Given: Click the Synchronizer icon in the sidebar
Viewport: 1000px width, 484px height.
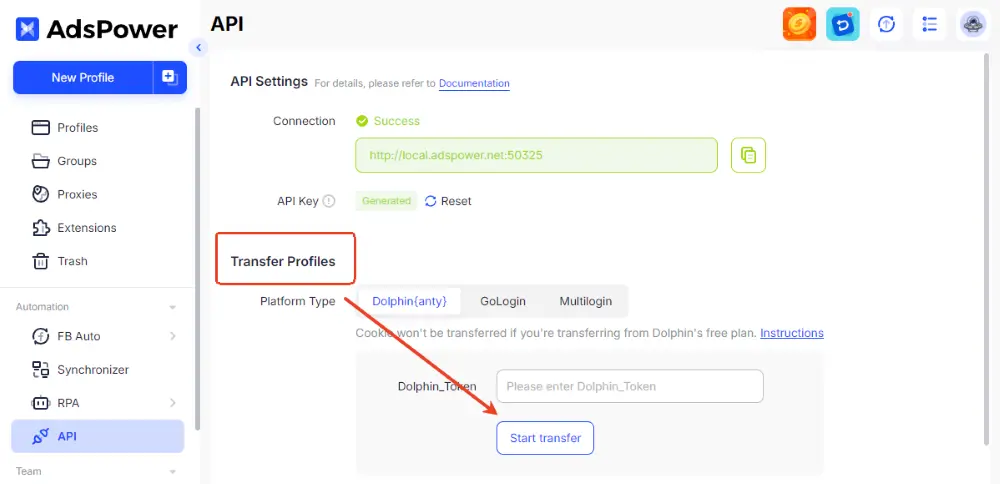Looking at the screenshot, I should 40,369.
